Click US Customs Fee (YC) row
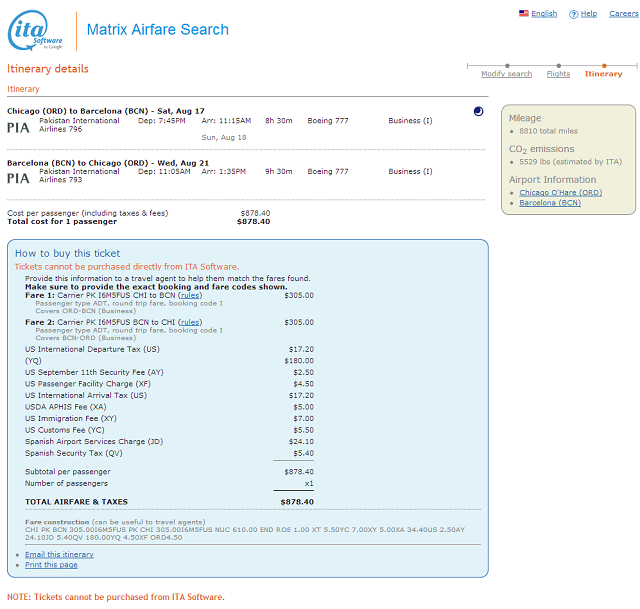 click(169, 430)
